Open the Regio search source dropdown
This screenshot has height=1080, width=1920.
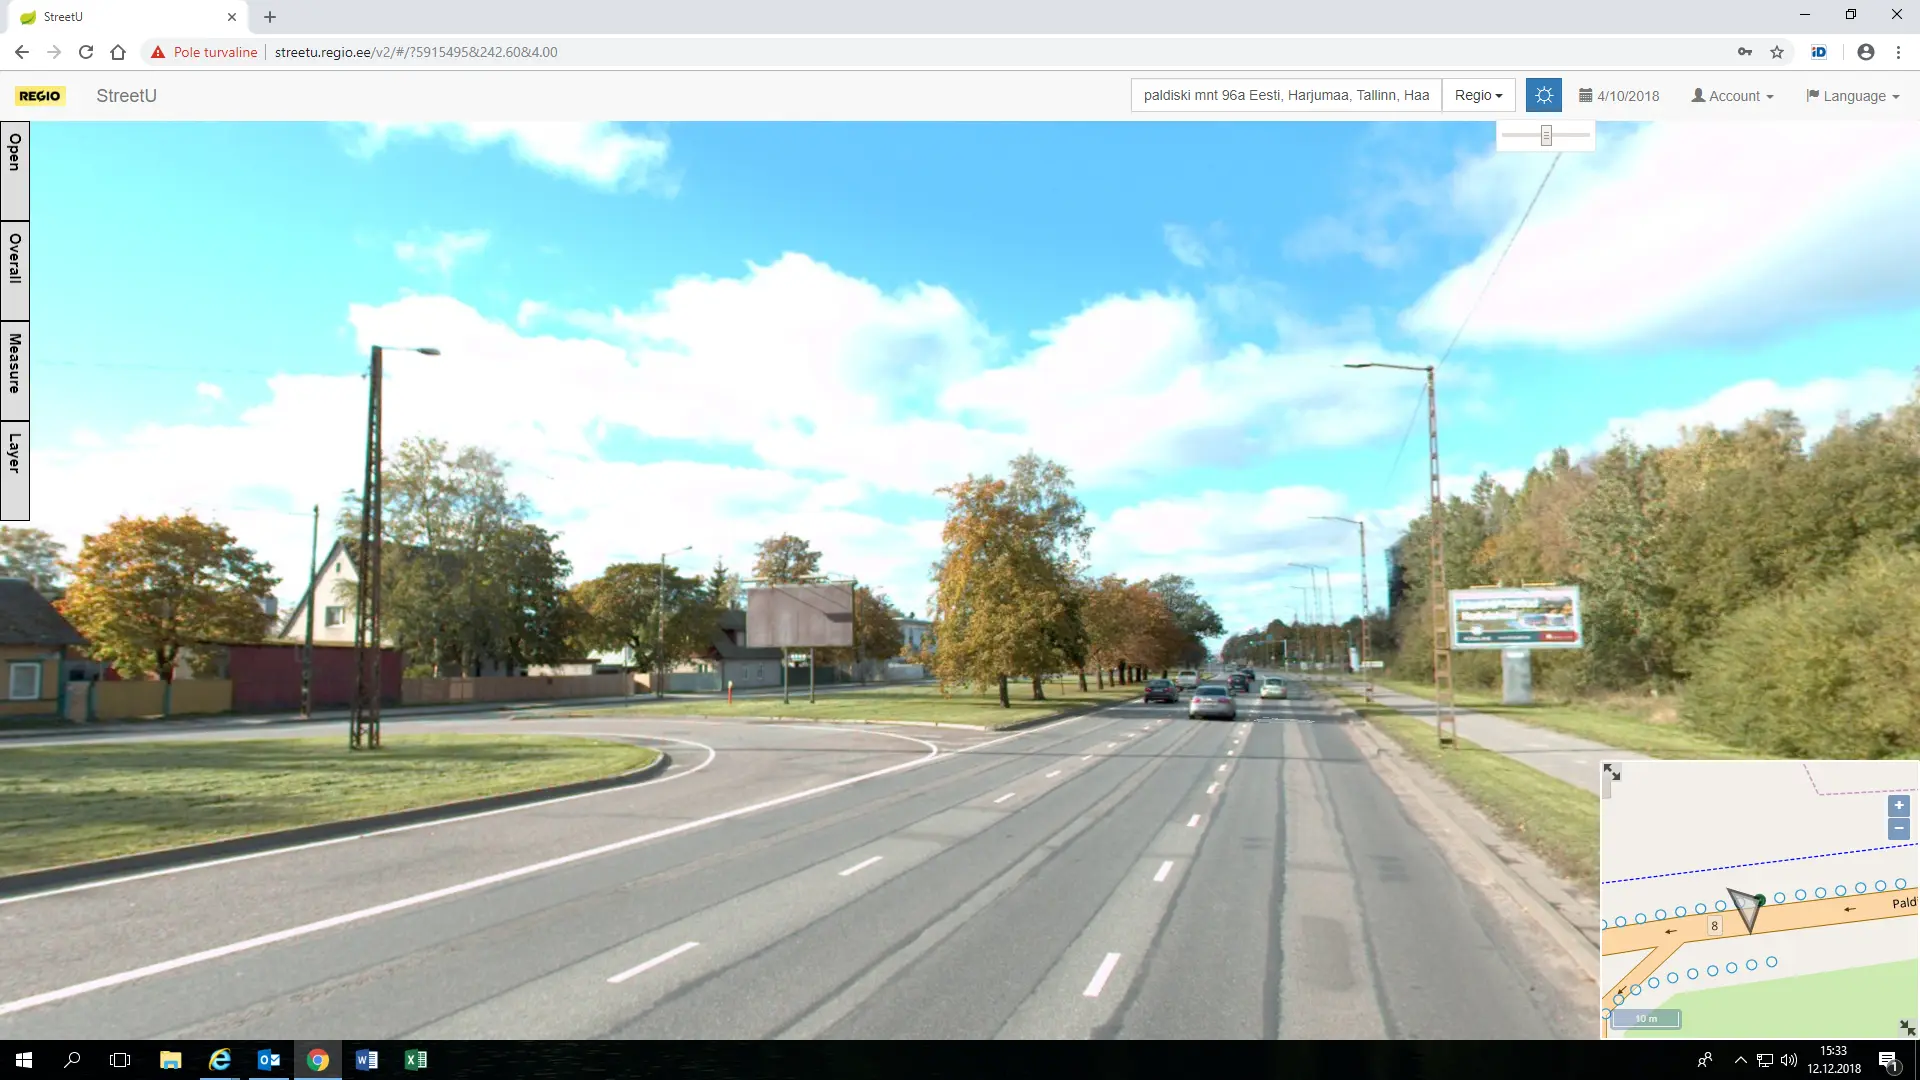click(1478, 95)
